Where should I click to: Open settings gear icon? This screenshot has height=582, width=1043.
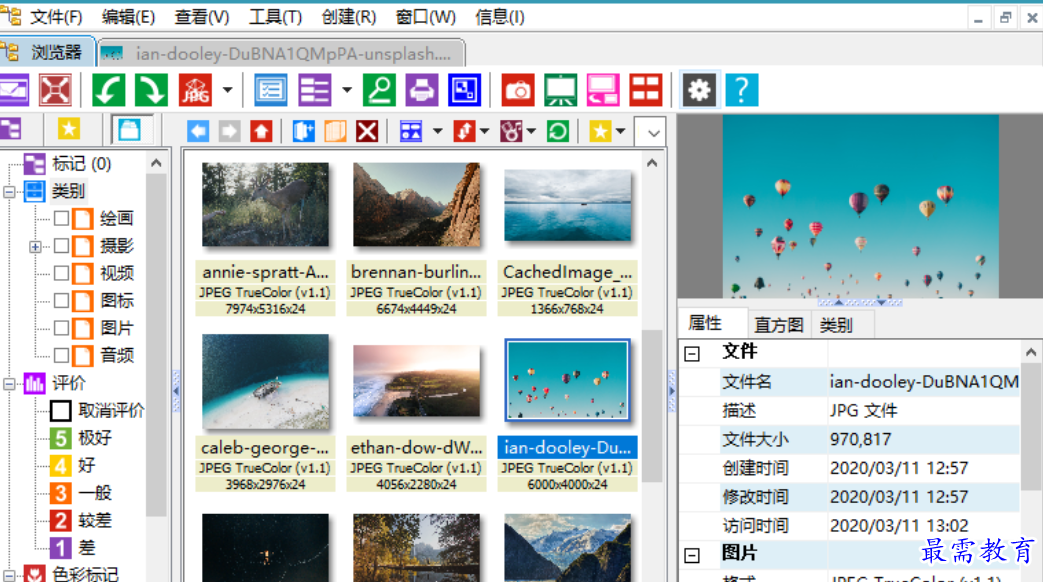[699, 90]
